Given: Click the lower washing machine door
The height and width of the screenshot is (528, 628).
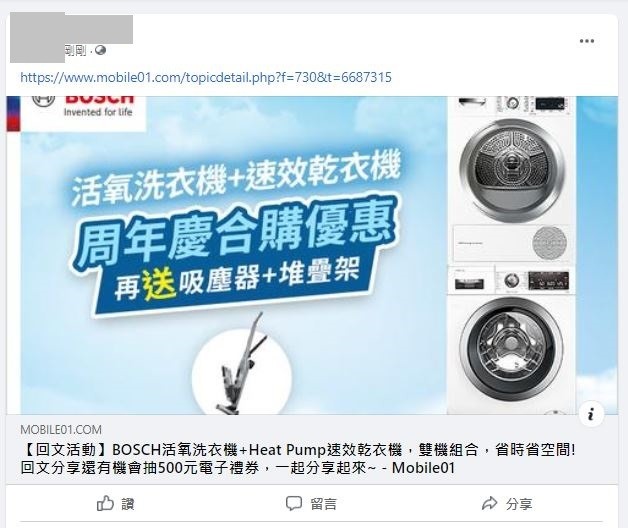Looking at the screenshot, I should click(x=511, y=348).
